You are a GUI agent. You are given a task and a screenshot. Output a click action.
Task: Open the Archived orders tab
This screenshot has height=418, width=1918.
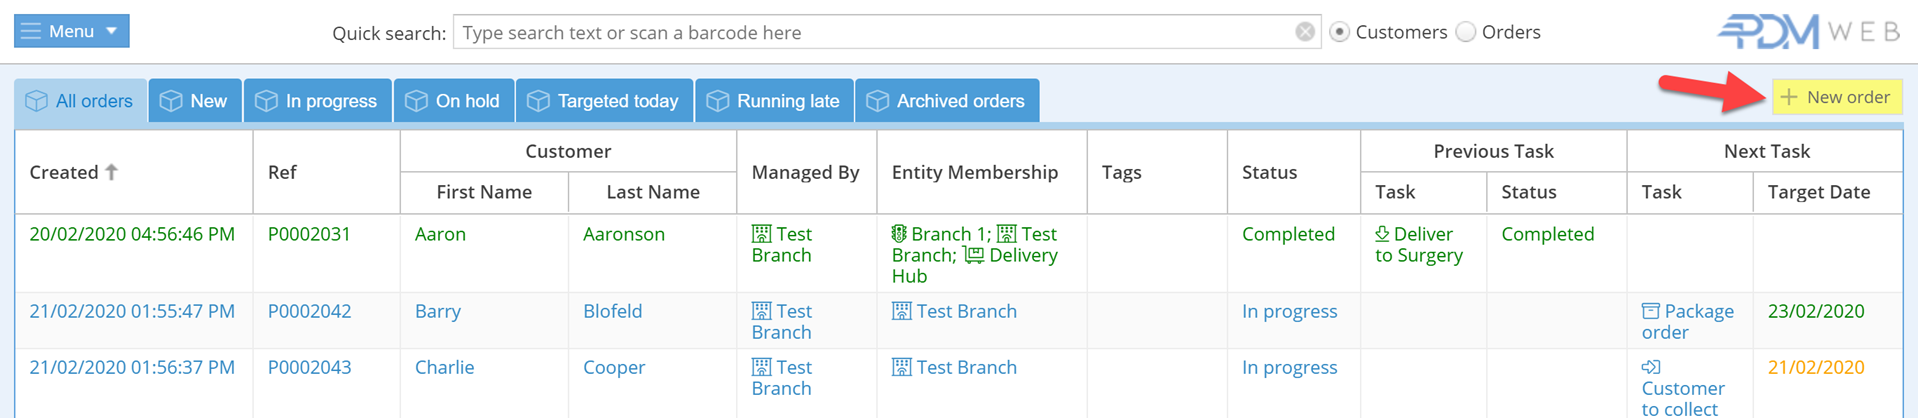(946, 101)
